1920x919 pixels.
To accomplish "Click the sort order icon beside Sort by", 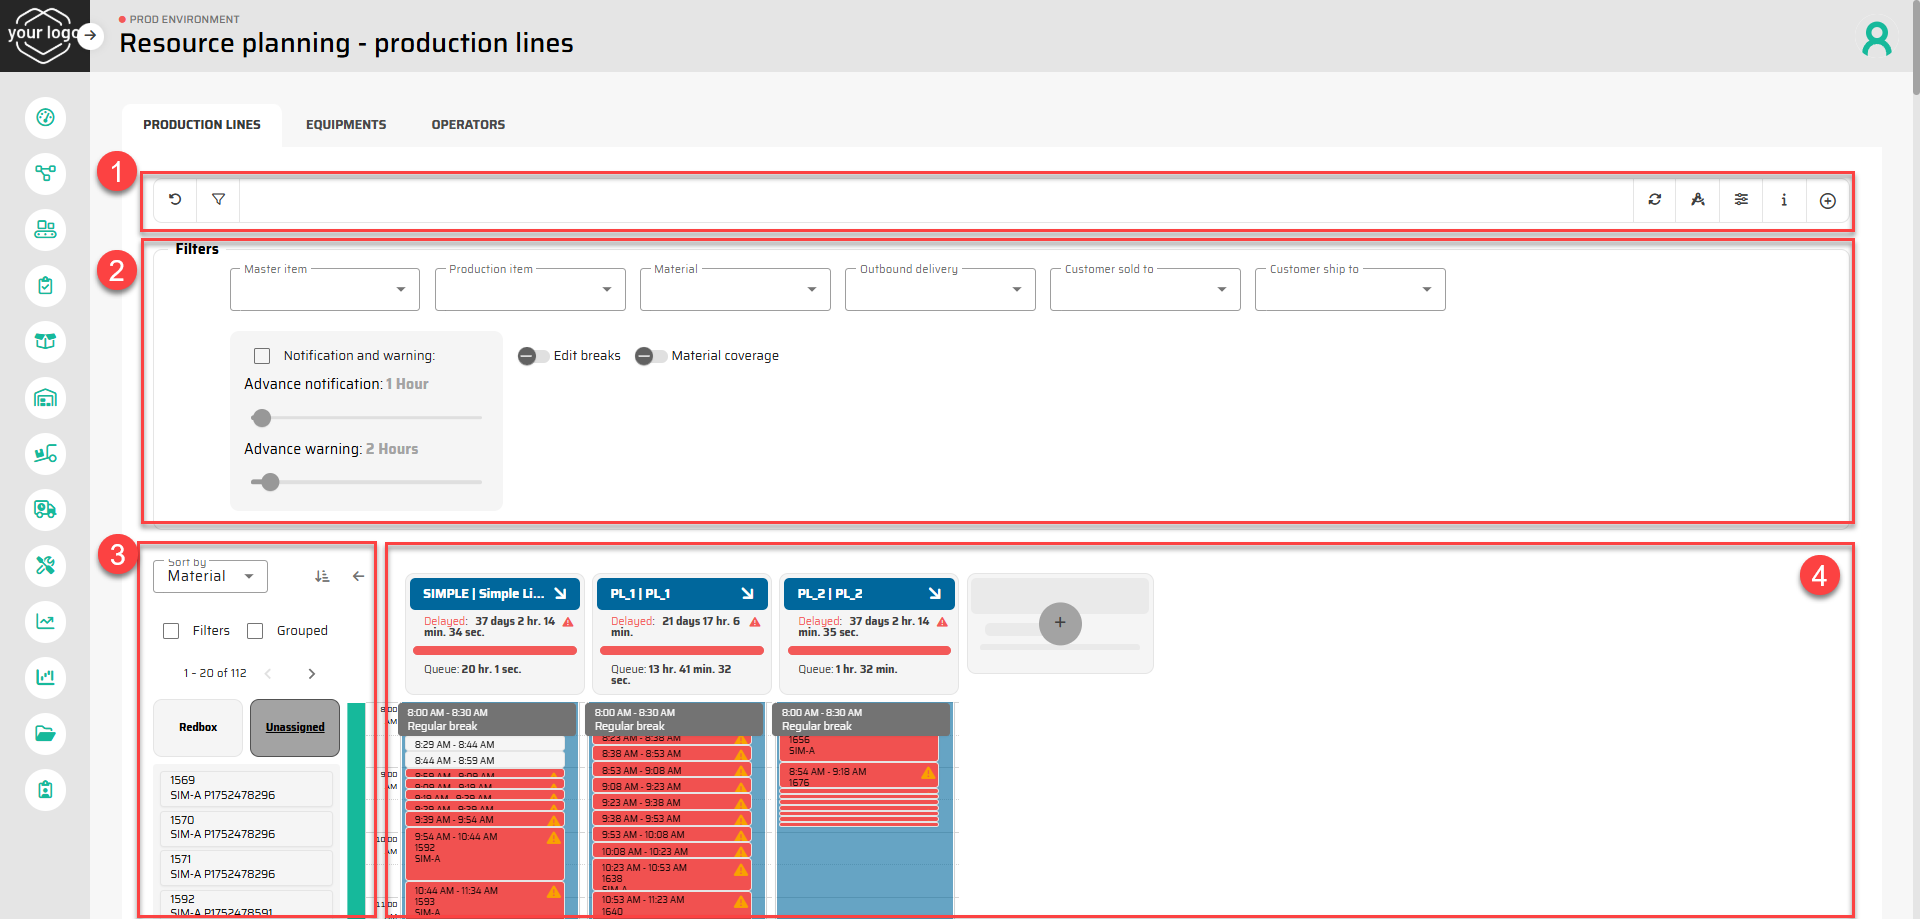I will click(x=322, y=576).
